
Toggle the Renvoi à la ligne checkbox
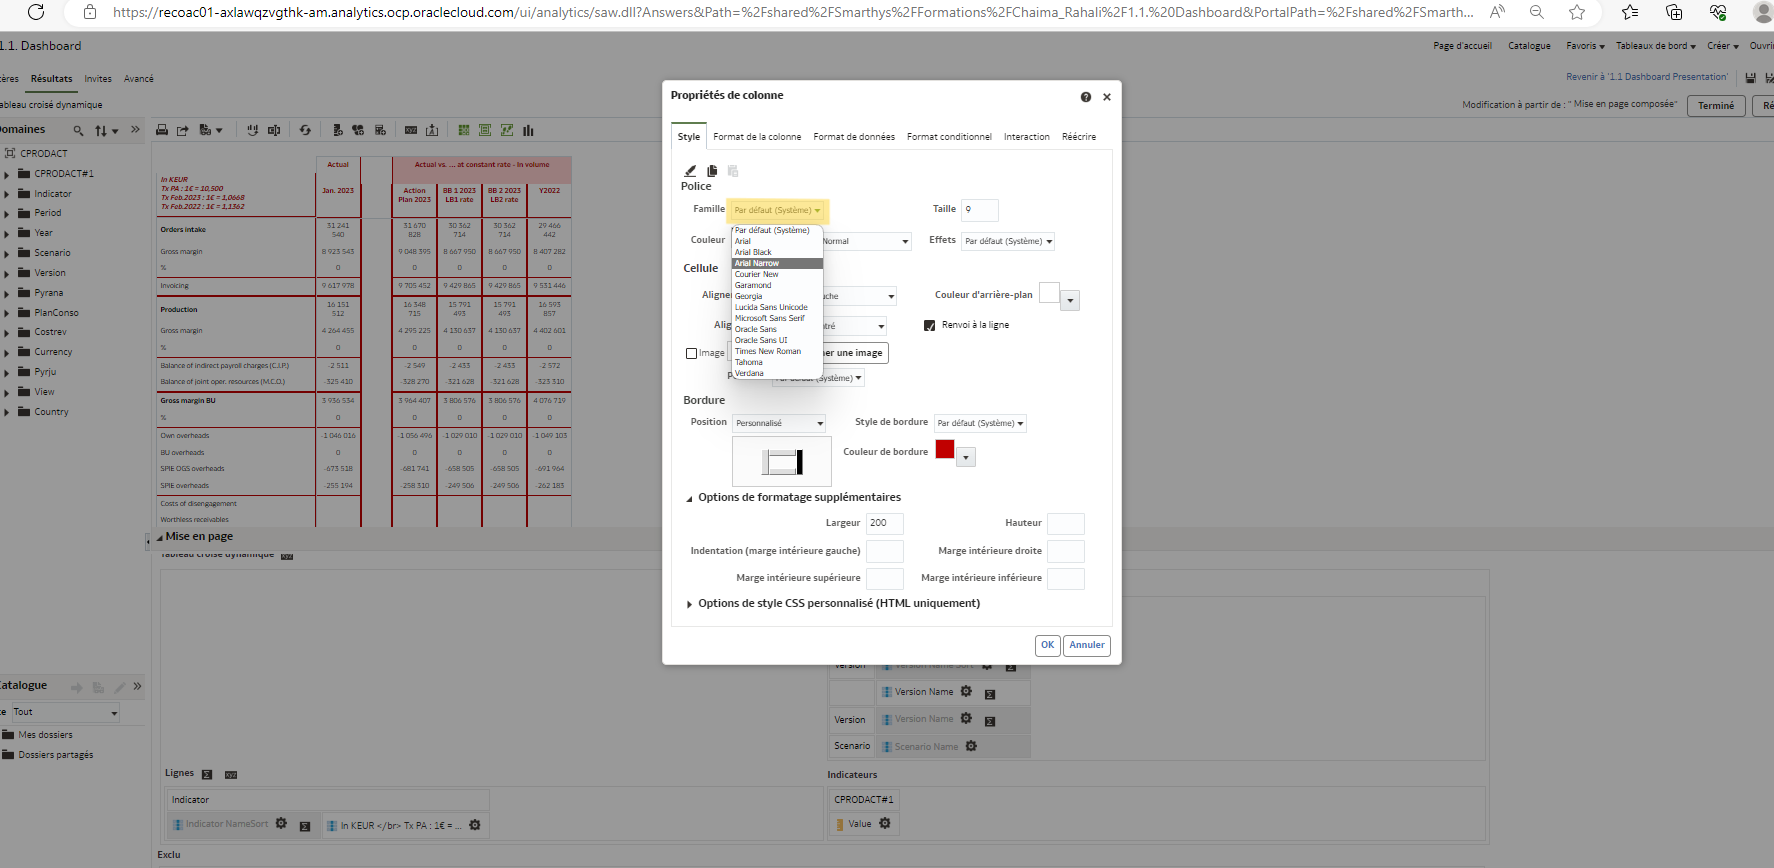click(x=930, y=325)
